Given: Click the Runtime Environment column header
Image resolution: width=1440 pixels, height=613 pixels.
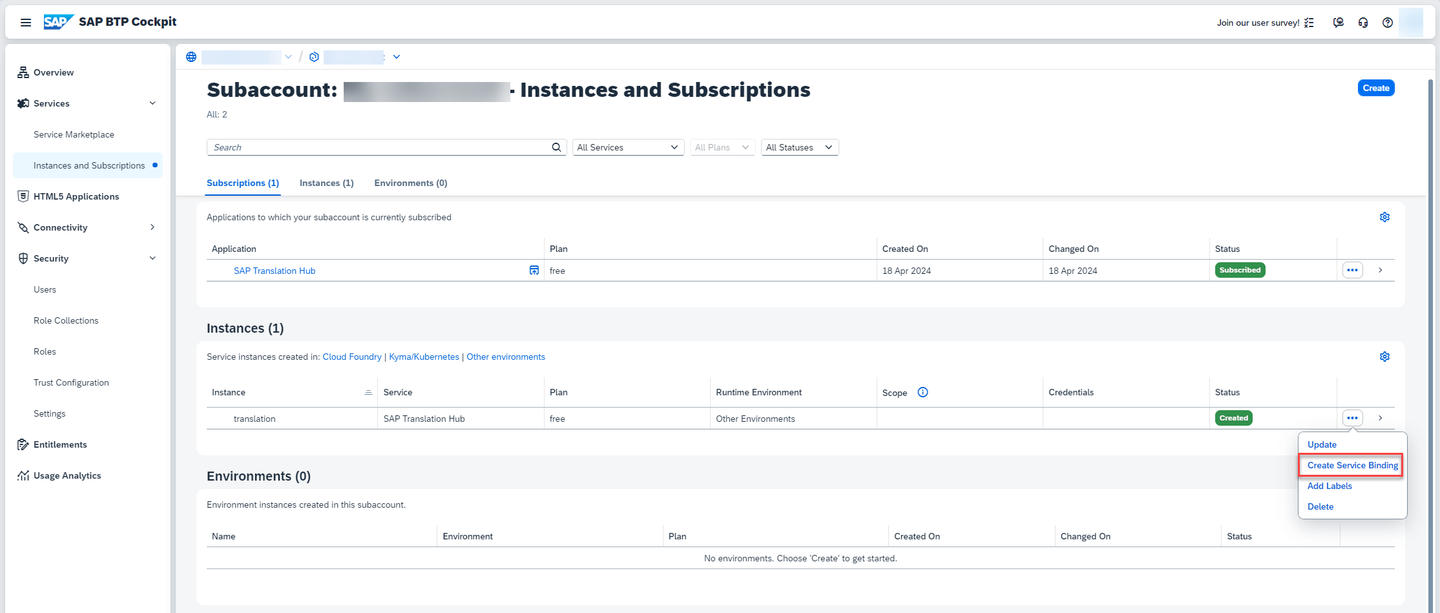Looking at the screenshot, I should (x=759, y=392).
